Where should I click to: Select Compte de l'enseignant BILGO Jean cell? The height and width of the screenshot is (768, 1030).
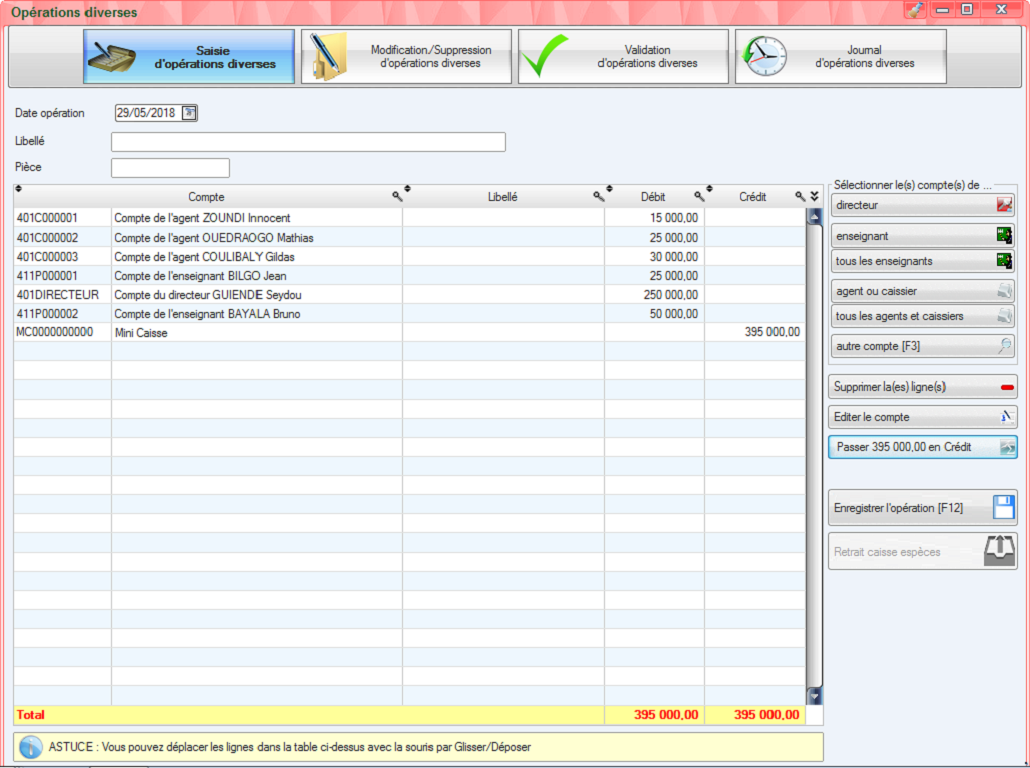tap(256, 275)
